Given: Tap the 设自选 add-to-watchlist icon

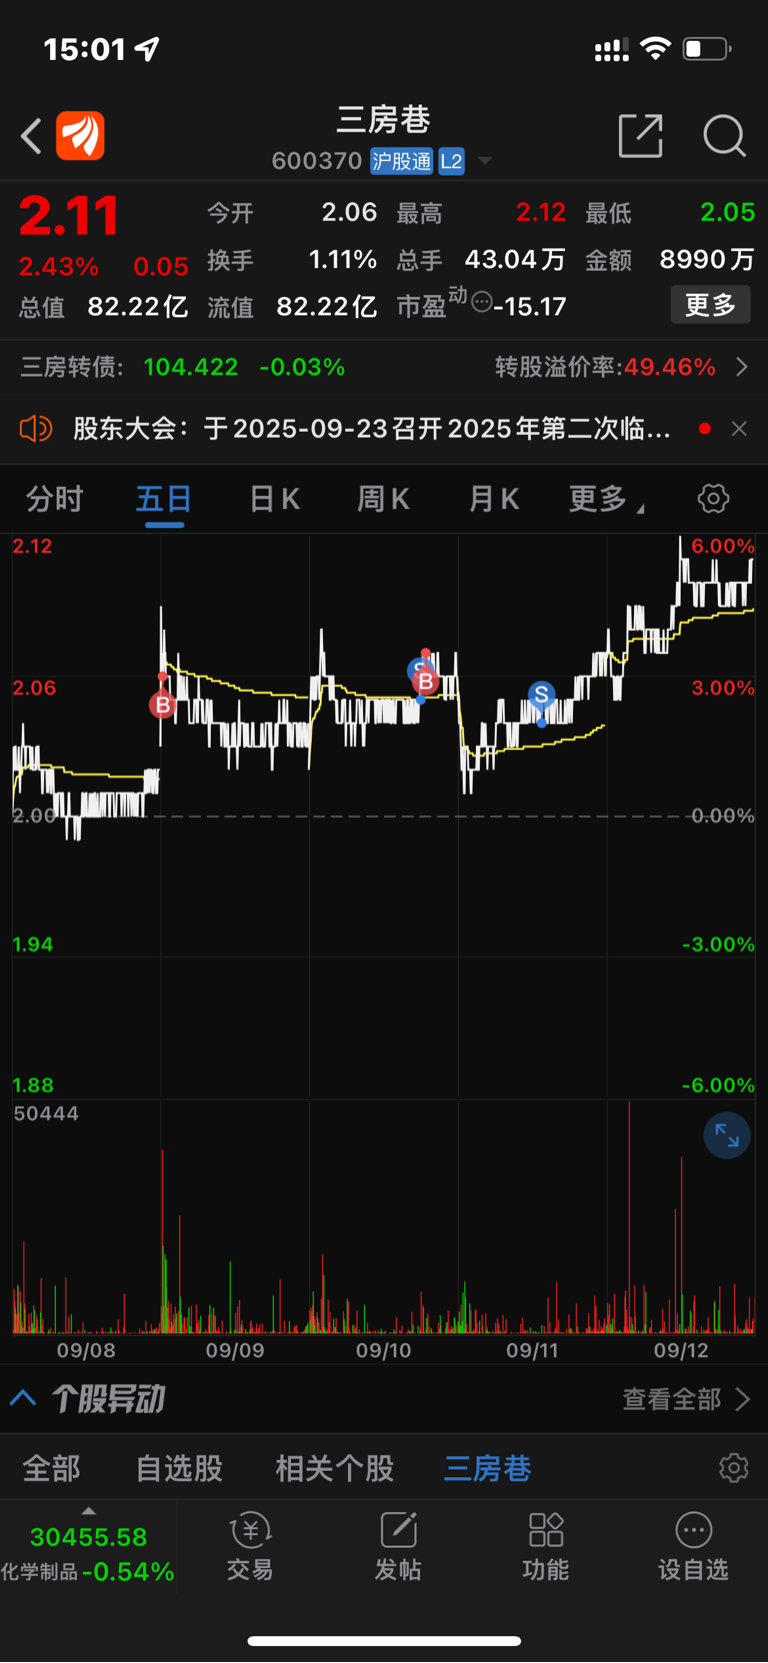Looking at the screenshot, I should (693, 1546).
